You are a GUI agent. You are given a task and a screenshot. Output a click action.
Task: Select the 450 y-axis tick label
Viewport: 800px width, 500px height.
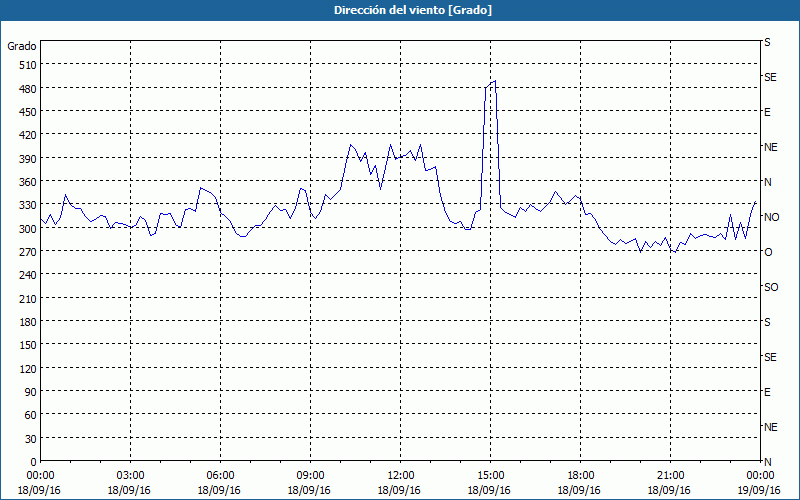(x=29, y=112)
